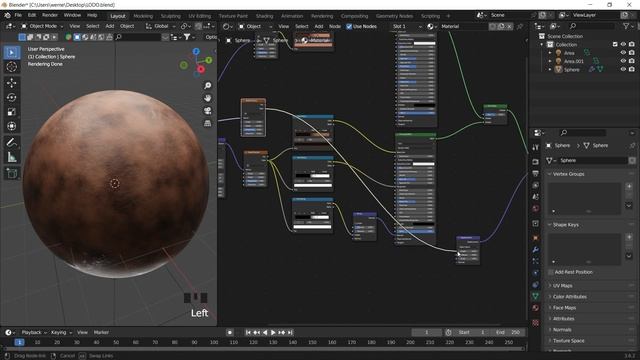Disable Area.001 in renders camera icon
This screenshot has width=640, height=360.
coord(632,61)
